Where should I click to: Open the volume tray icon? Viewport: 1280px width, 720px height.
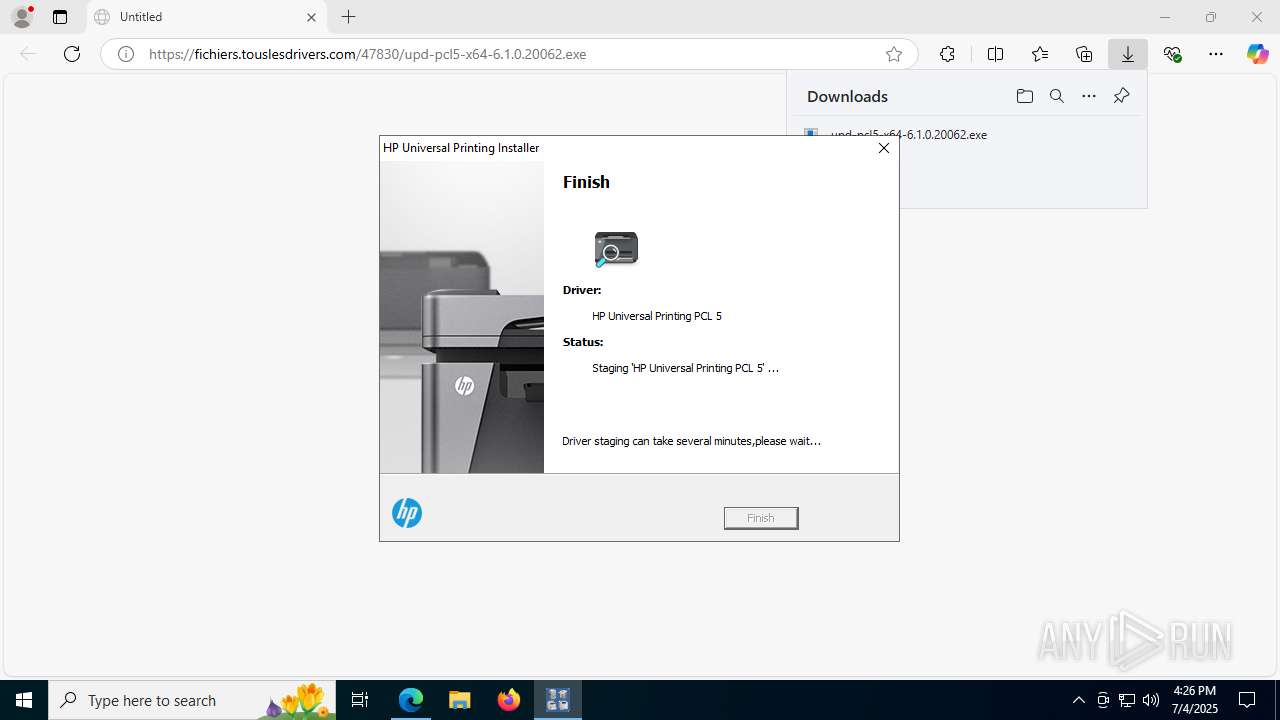click(1151, 700)
